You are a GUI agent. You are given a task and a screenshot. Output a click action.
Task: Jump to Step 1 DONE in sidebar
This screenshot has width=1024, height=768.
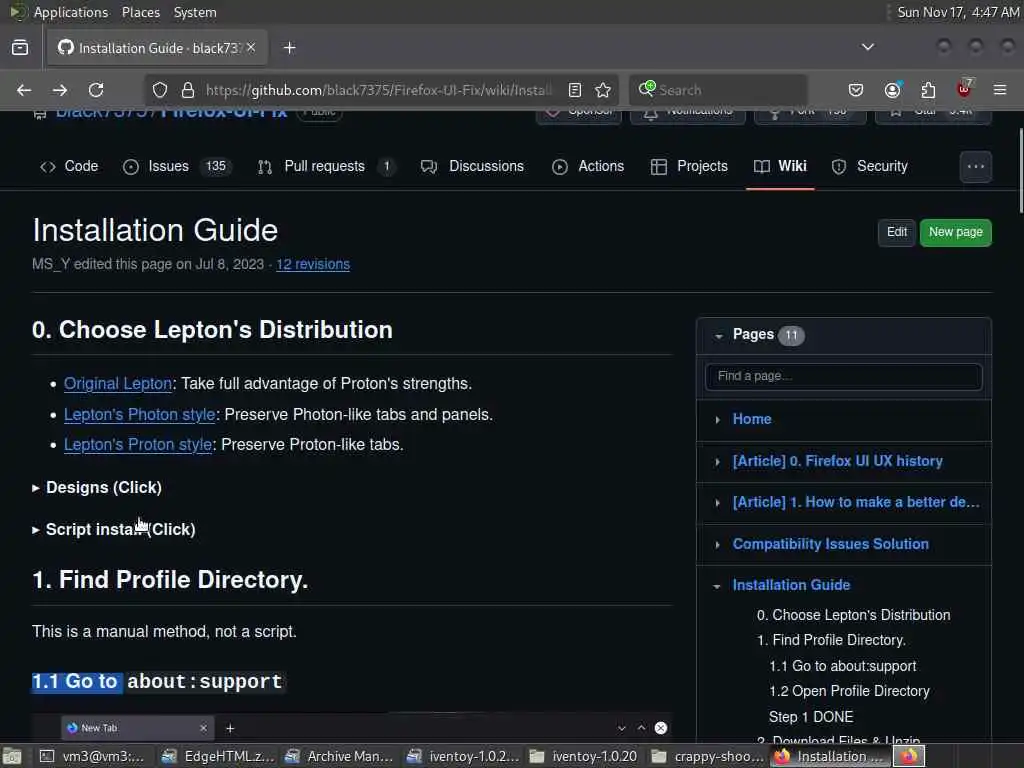810,717
